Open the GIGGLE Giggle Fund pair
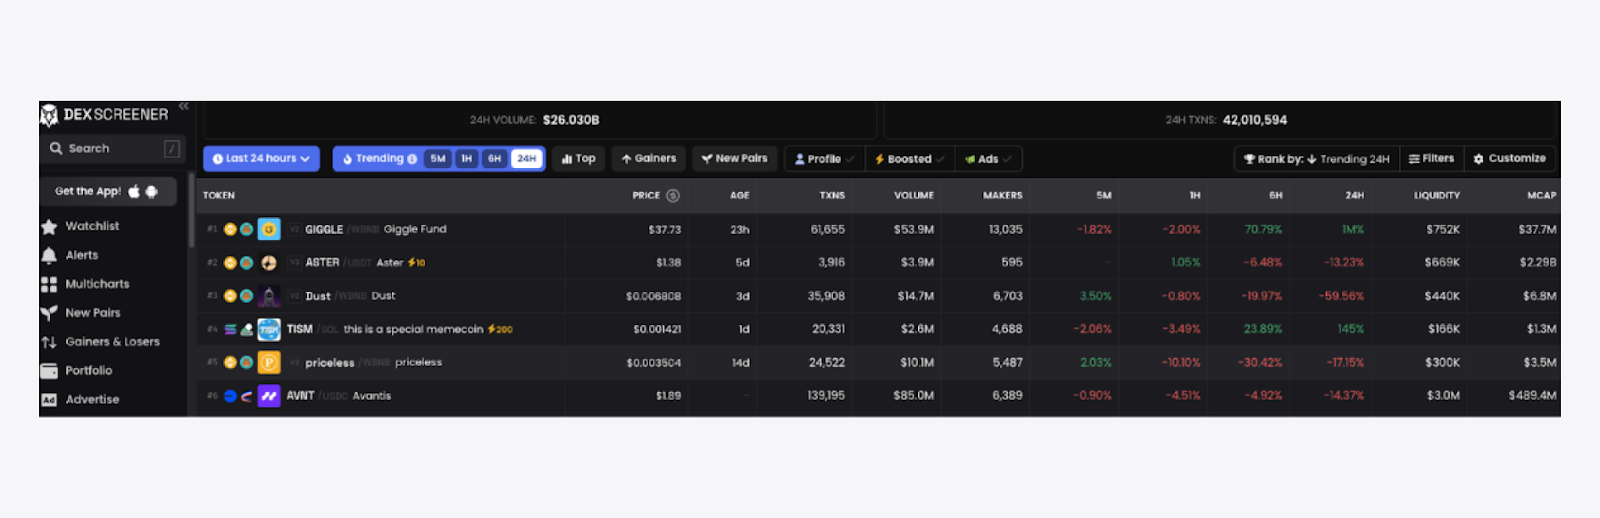Viewport: 1600px width, 518px height. point(878,229)
